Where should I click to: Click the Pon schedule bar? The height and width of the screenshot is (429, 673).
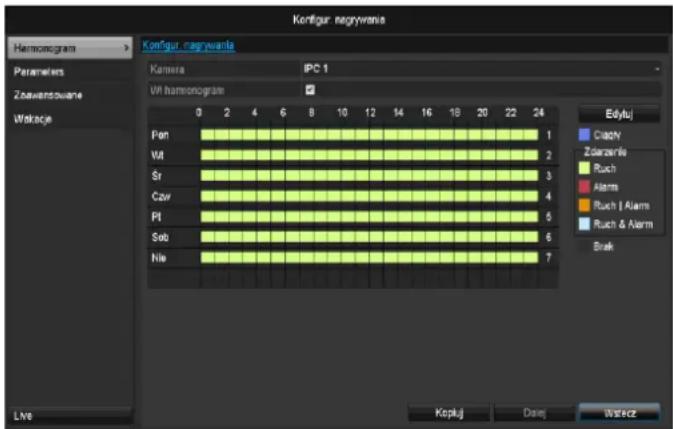pyautogui.click(x=369, y=135)
